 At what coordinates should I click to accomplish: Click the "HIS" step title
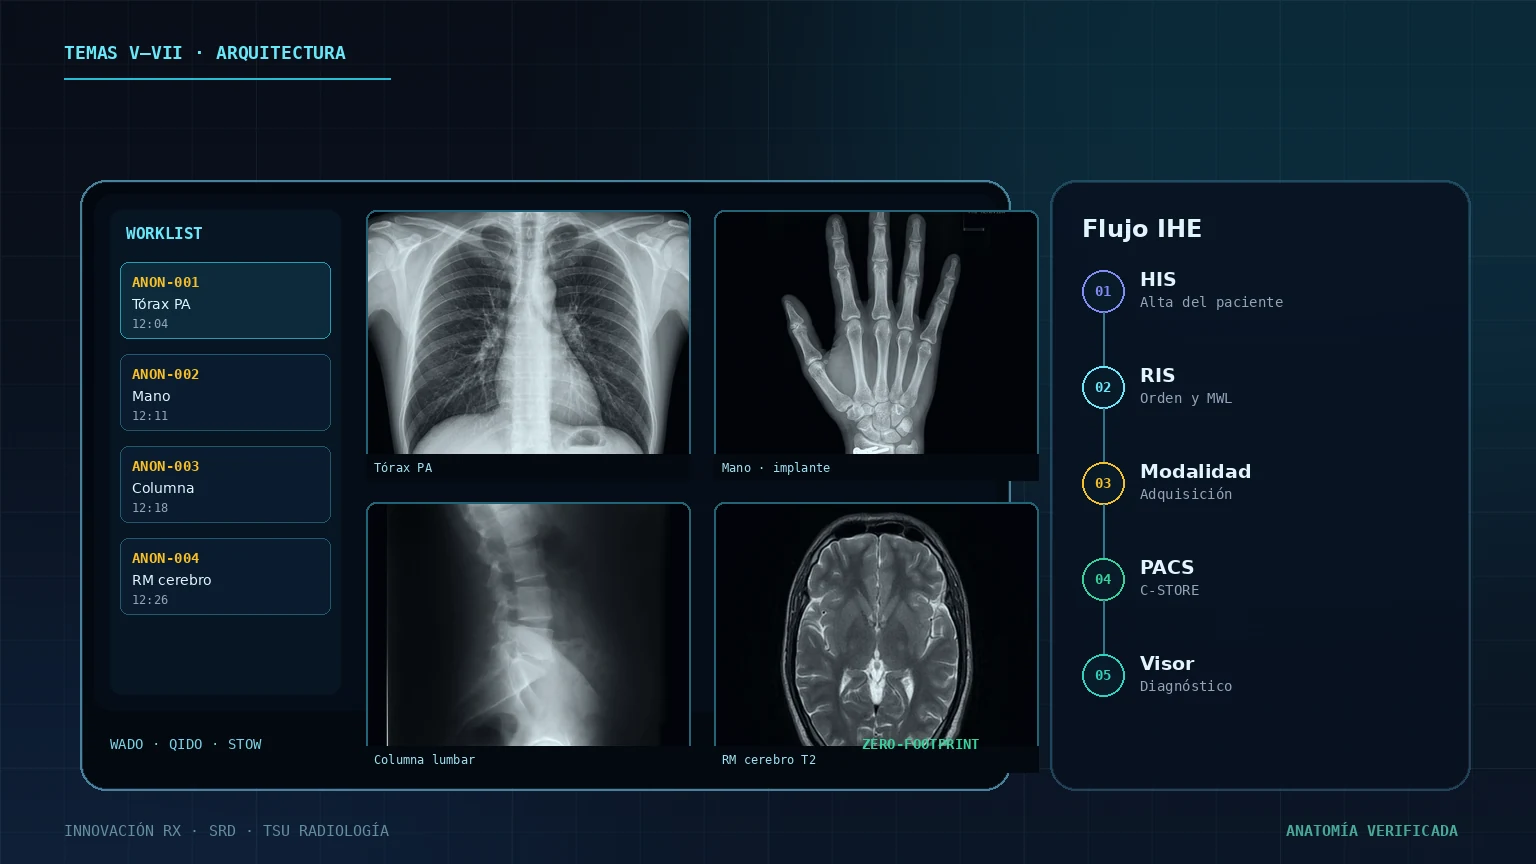coord(1158,279)
